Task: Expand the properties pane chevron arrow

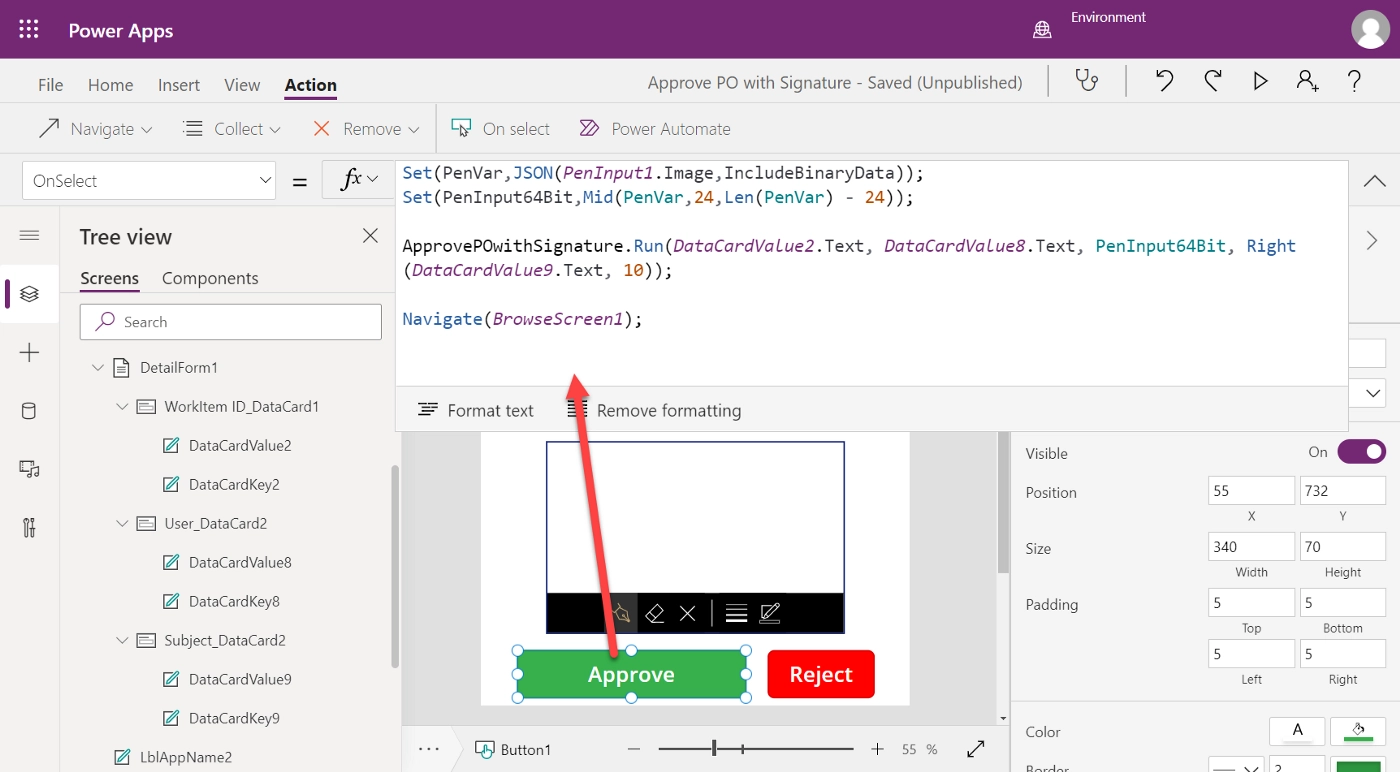Action: pos(1372,240)
